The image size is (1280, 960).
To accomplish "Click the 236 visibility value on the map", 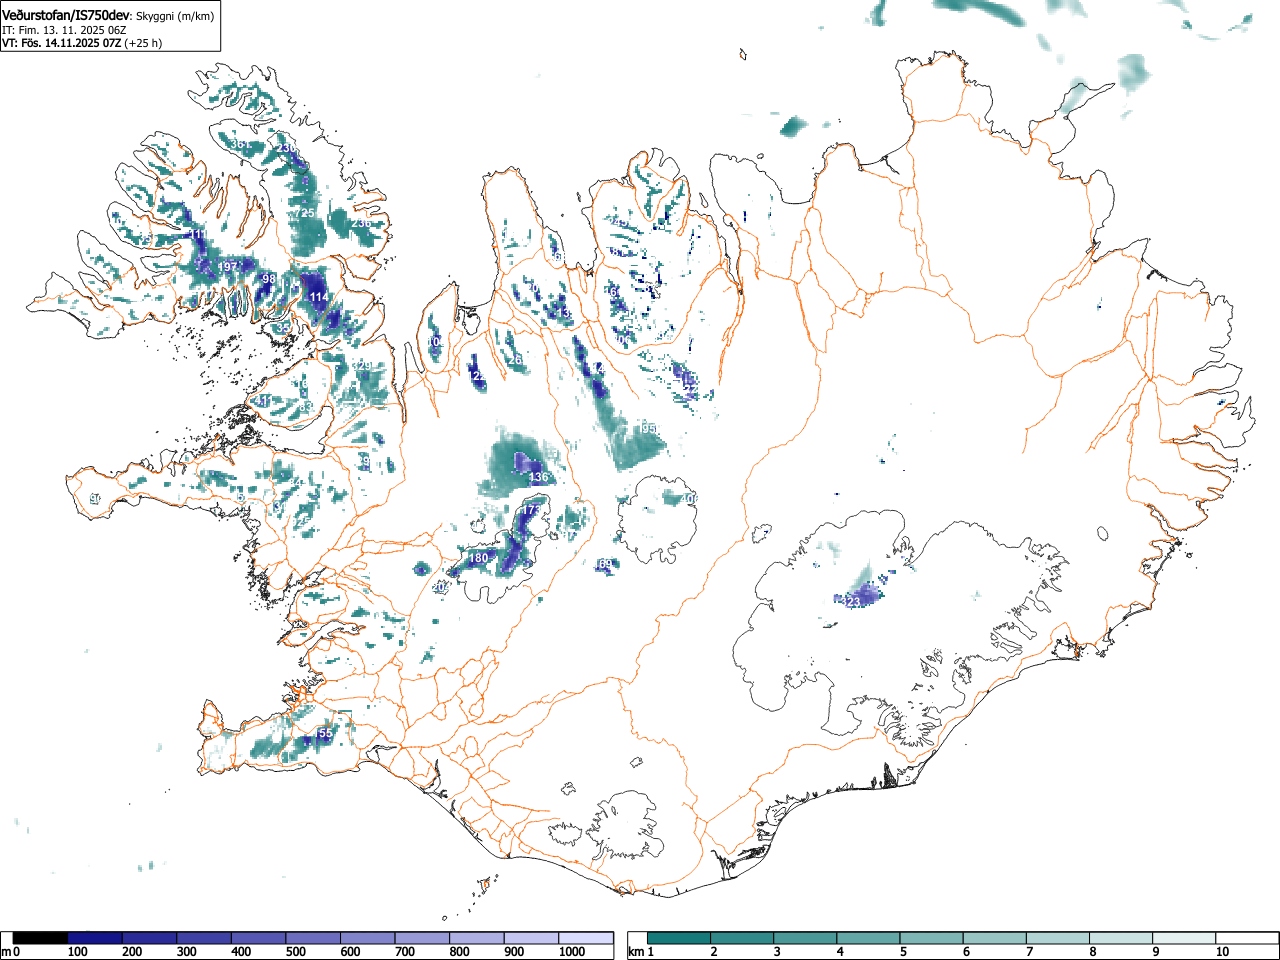I will 359,223.
